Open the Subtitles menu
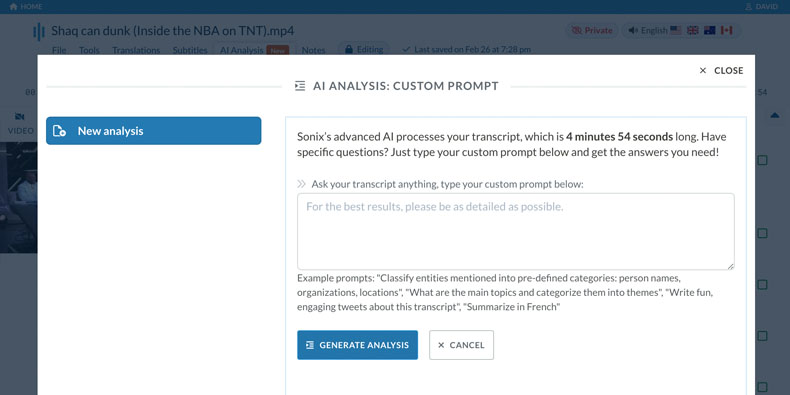 coord(190,50)
